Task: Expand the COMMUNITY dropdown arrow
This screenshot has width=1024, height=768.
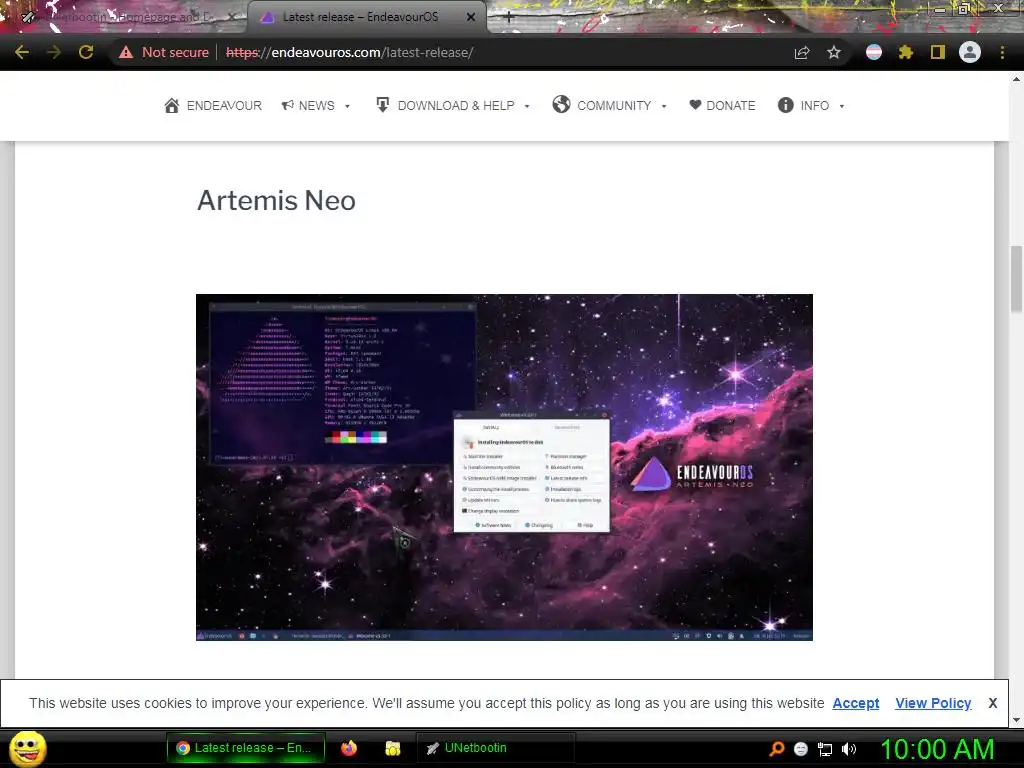Action: [x=664, y=106]
